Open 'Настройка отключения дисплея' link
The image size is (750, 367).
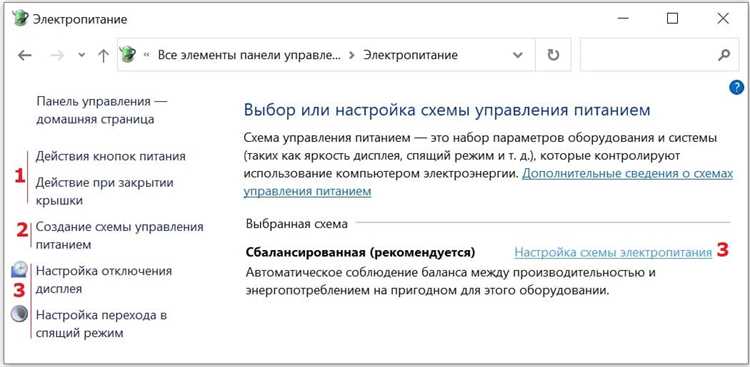(104, 280)
